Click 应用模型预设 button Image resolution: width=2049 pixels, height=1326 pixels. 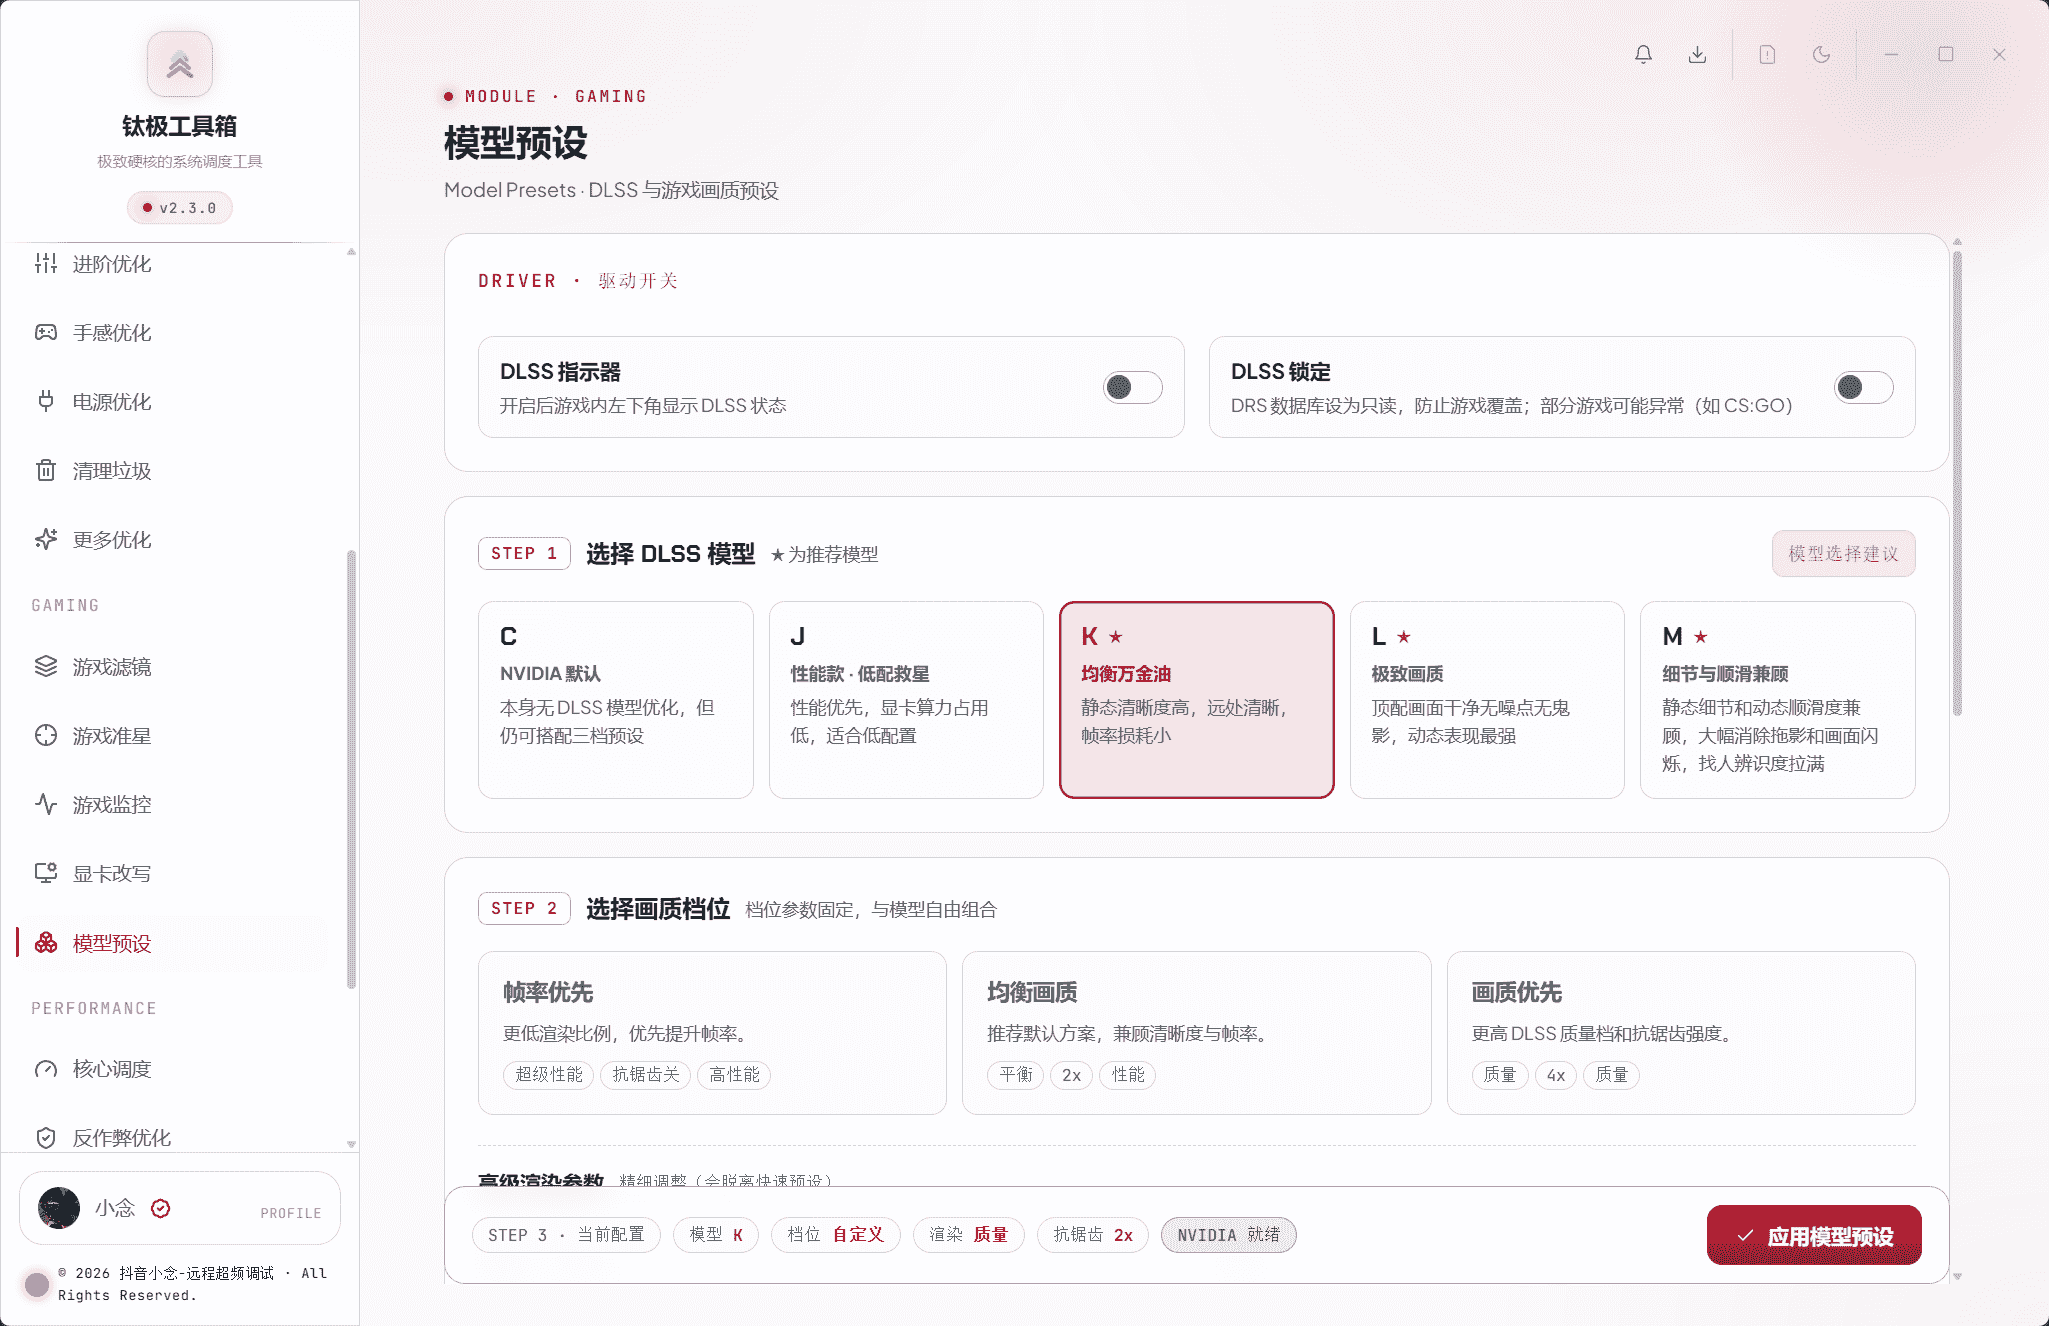[x=1814, y=1235]
